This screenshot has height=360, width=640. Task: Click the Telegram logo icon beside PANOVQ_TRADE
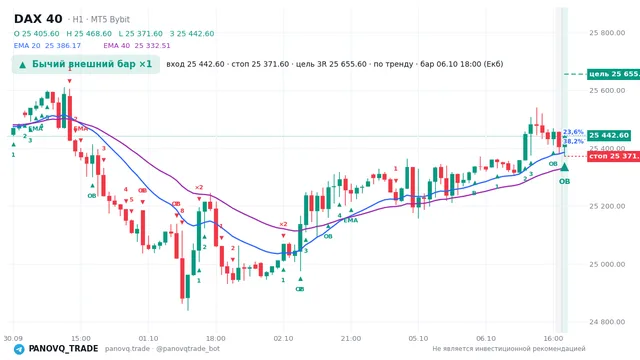[x=19, y=349]
